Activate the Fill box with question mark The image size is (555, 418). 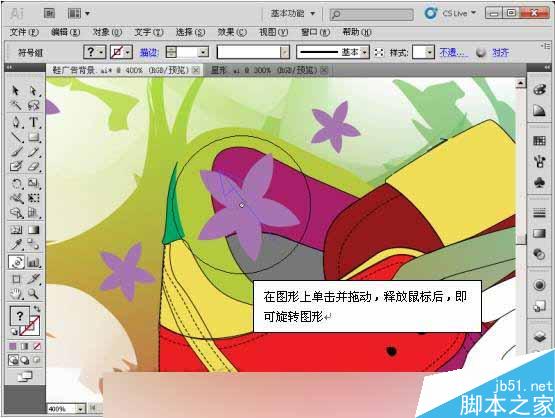point(19,316)
